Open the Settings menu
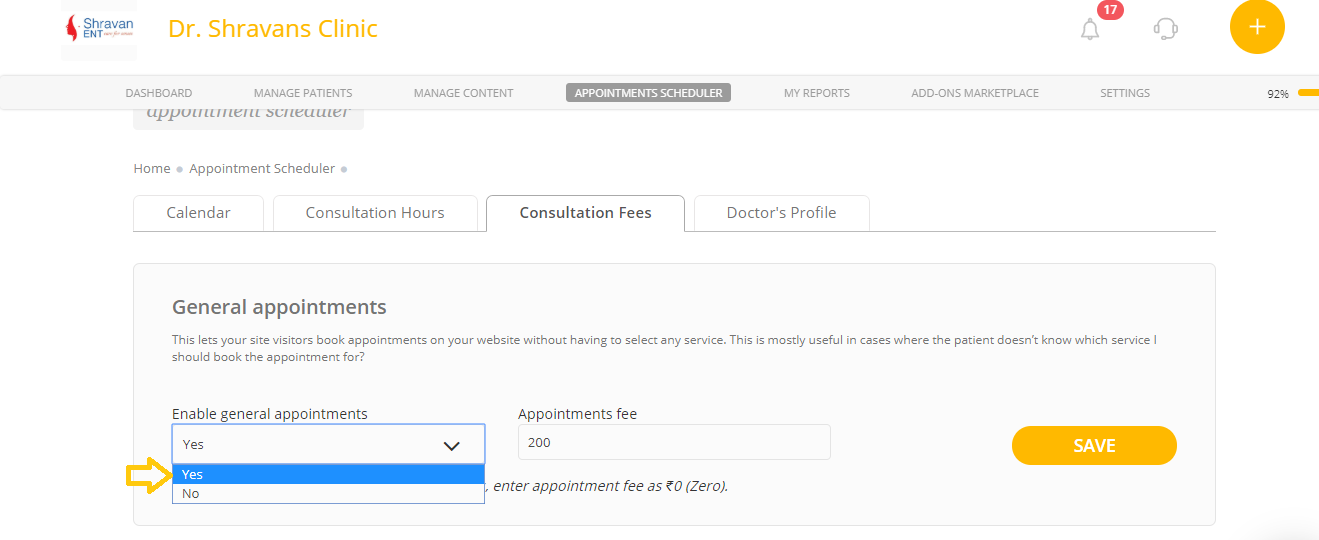The height and width of the screenshot is (540, 1319). pyautogui.click(x=1125, y=93)
